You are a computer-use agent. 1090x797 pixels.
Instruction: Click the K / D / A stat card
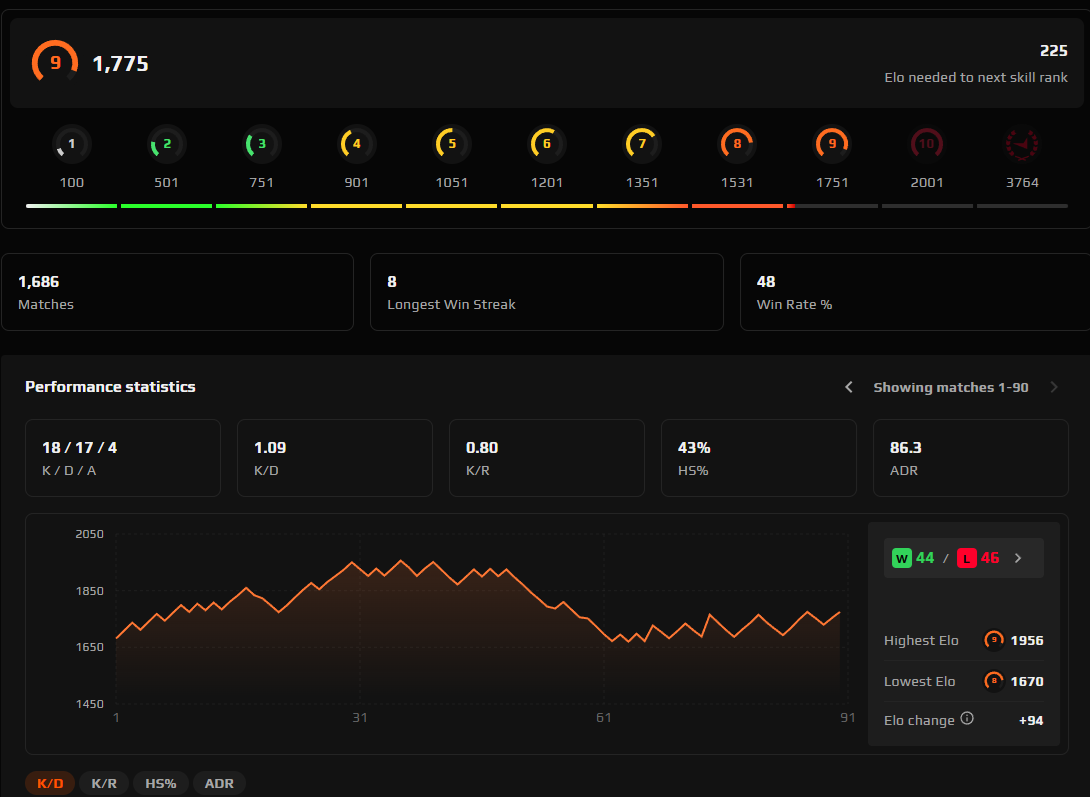coord(123,458)
